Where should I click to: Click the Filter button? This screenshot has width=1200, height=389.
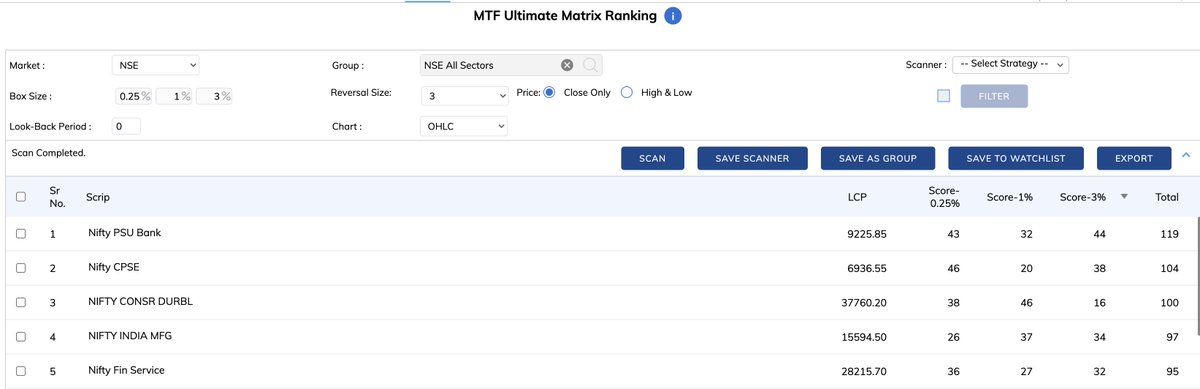pos(994,96)
